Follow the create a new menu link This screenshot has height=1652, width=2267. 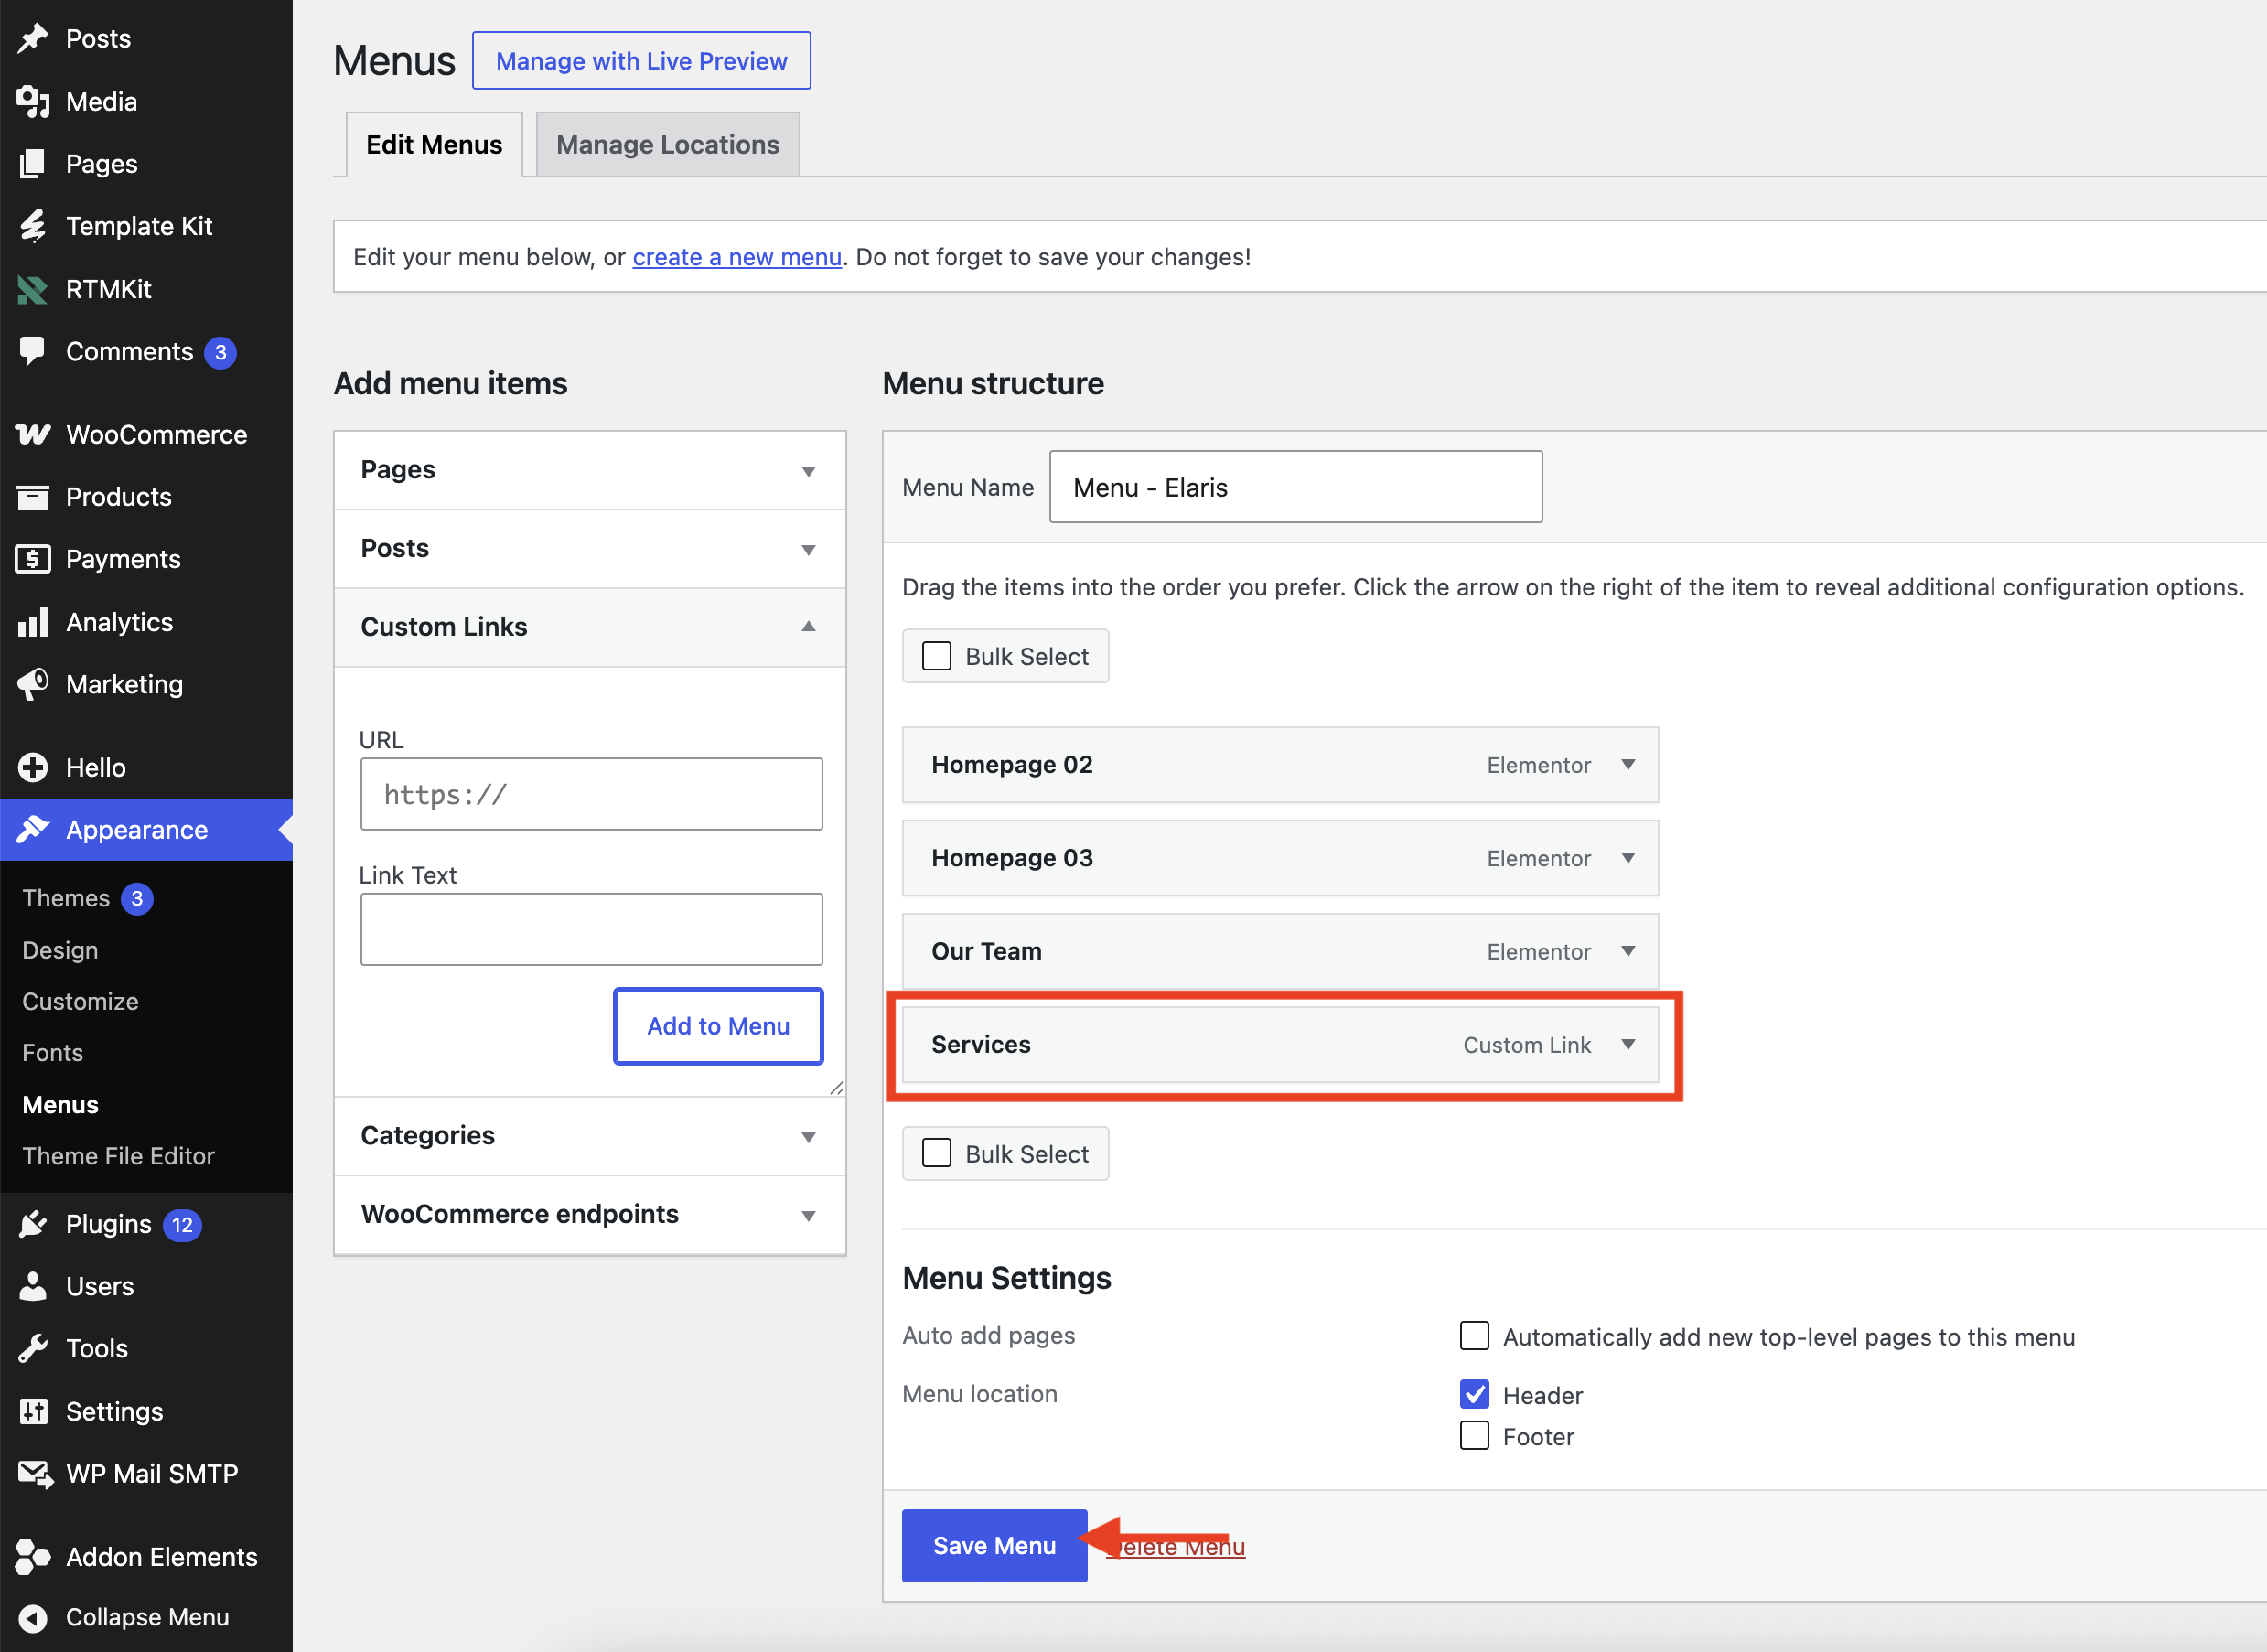(737, 257)
